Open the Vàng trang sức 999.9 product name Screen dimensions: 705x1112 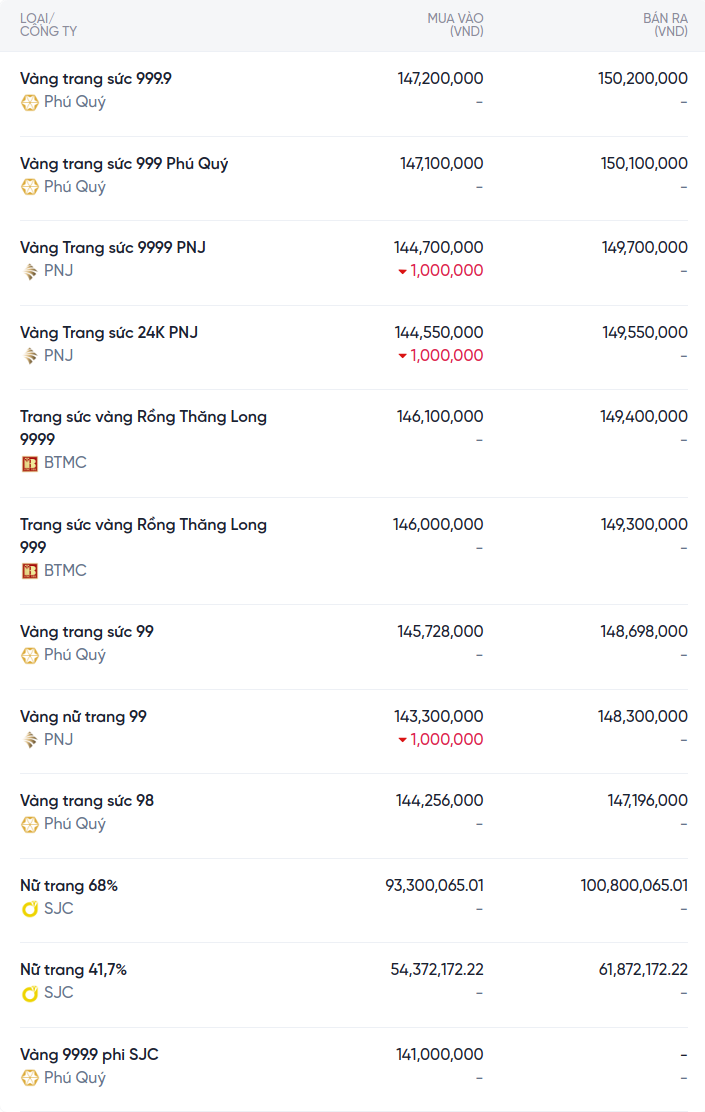coord(96,79)
